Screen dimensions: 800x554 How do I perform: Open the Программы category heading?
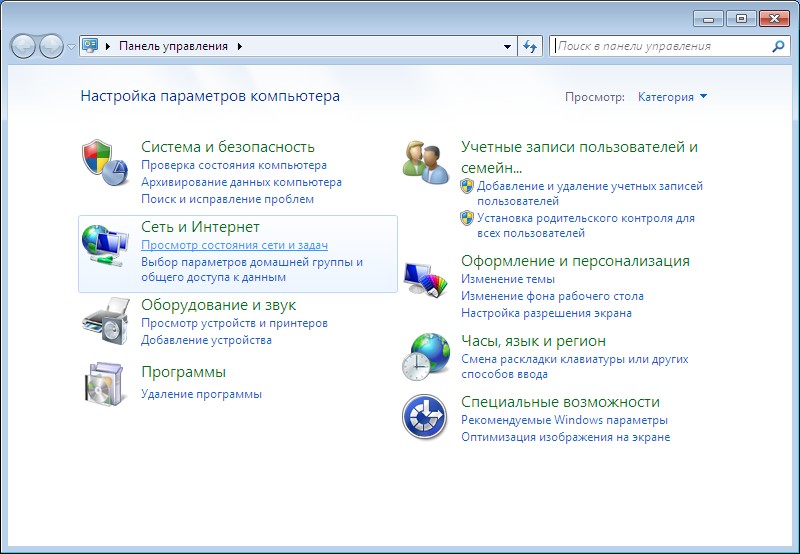pos(183,372)
